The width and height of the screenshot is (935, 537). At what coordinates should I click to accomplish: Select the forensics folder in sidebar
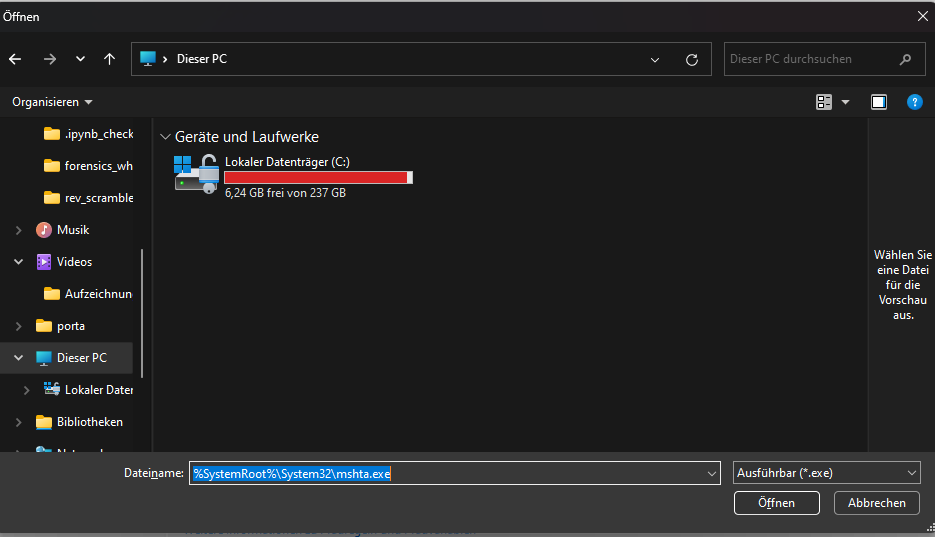point(98,166)
